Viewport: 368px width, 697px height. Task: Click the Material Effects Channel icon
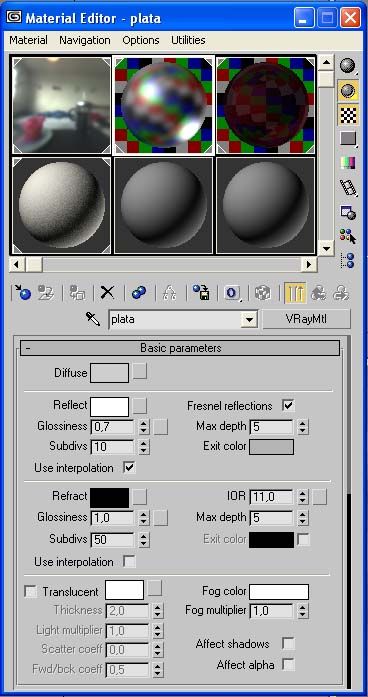click(232, 293)
